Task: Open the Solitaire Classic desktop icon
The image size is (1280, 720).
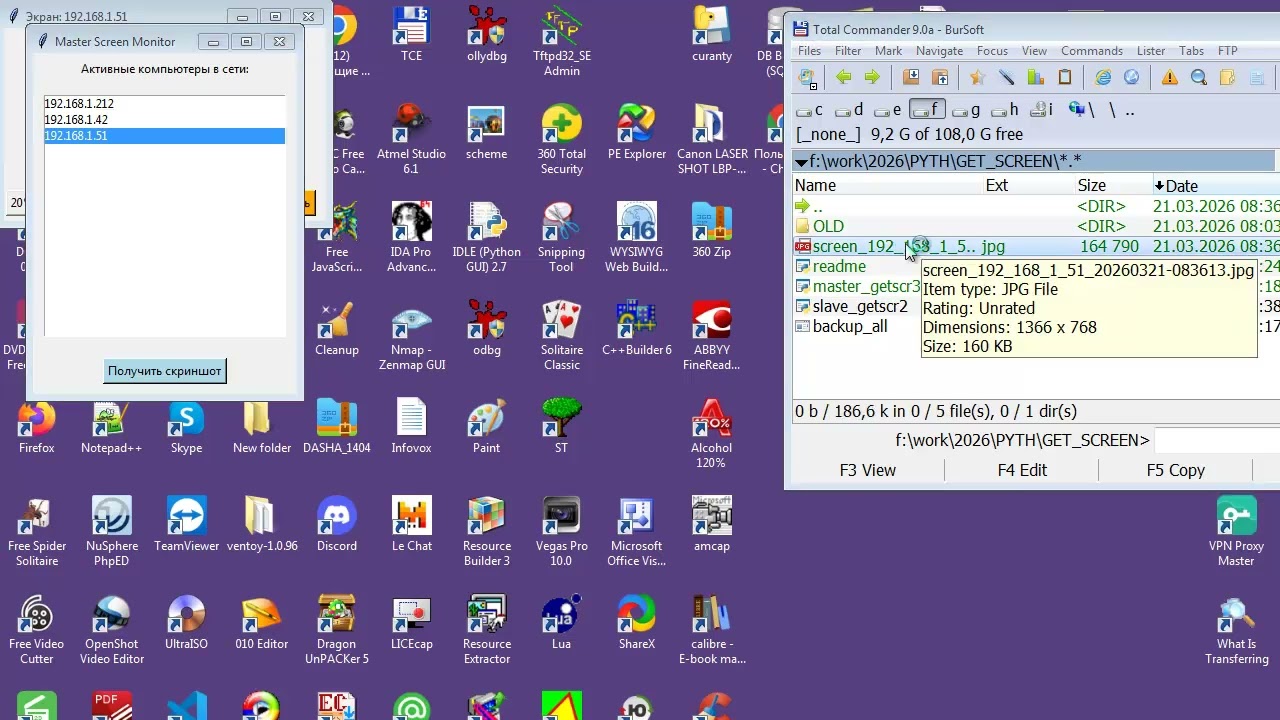Action: point(562,336)
